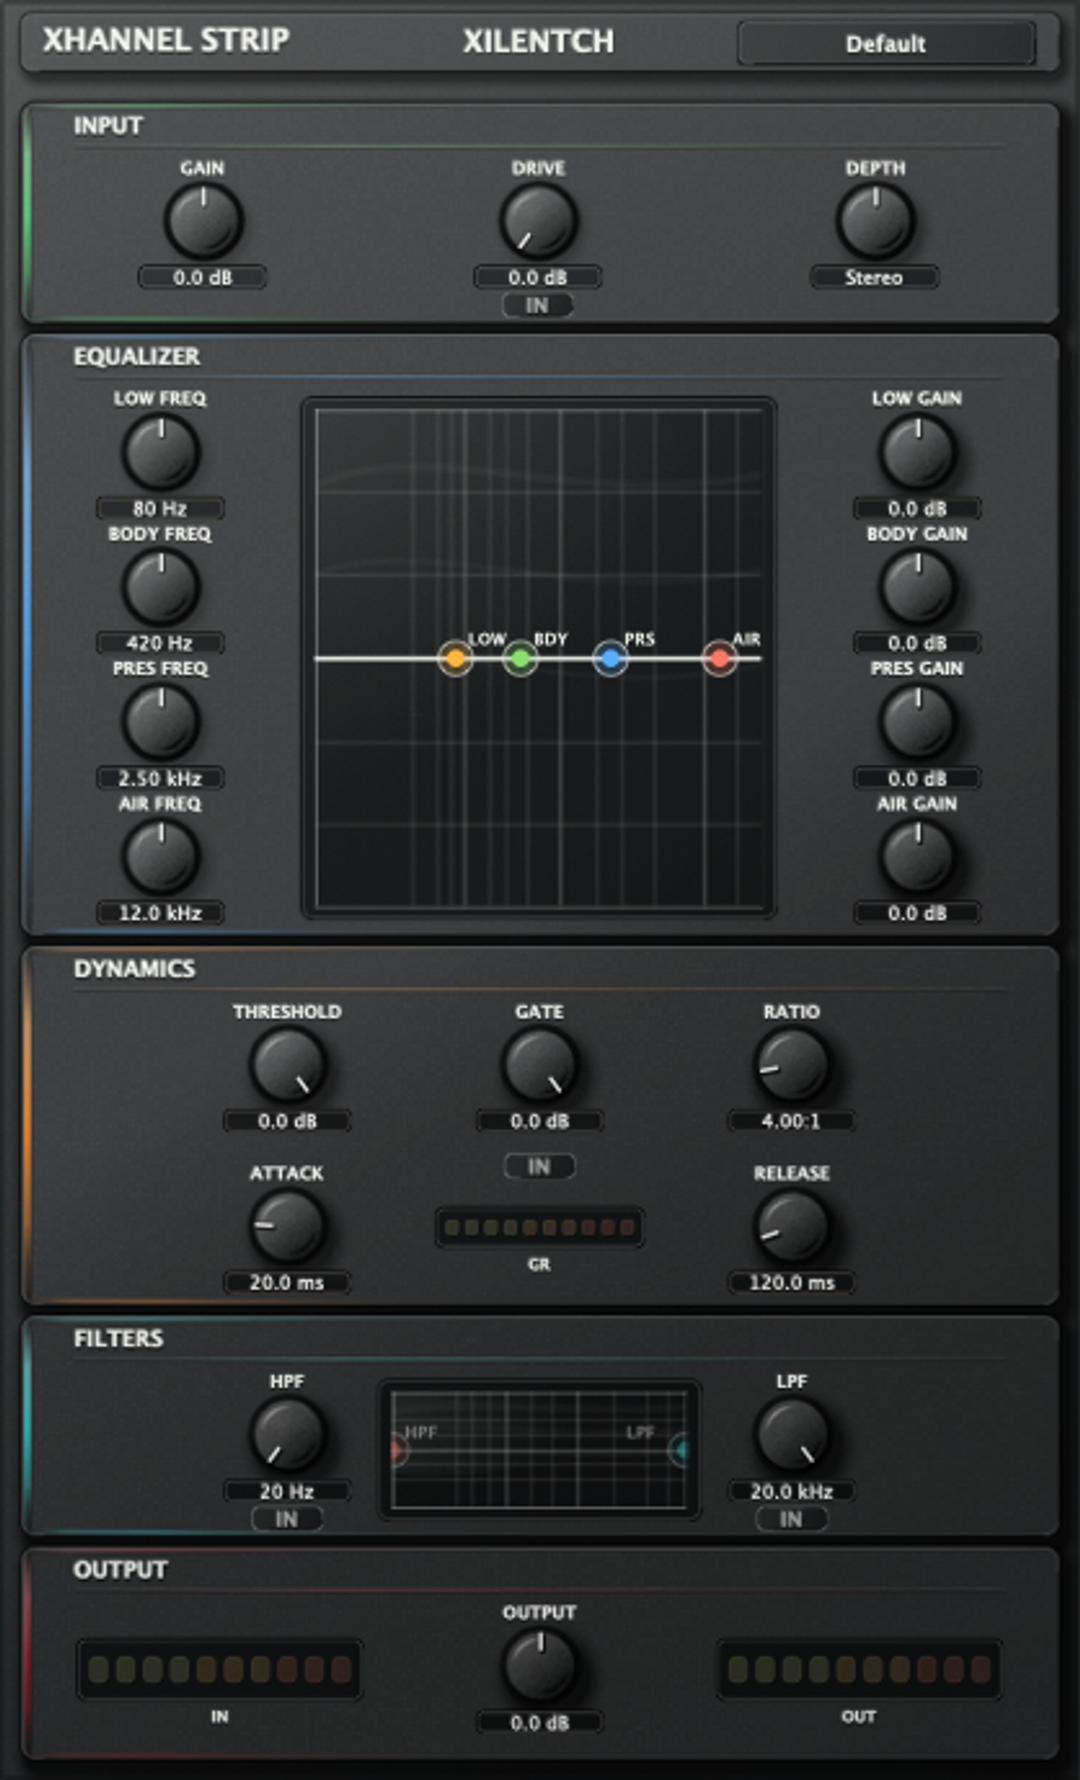Click the DRIVE knob
This screenshot has width=1080, height=1780.
tap(538, 221)
